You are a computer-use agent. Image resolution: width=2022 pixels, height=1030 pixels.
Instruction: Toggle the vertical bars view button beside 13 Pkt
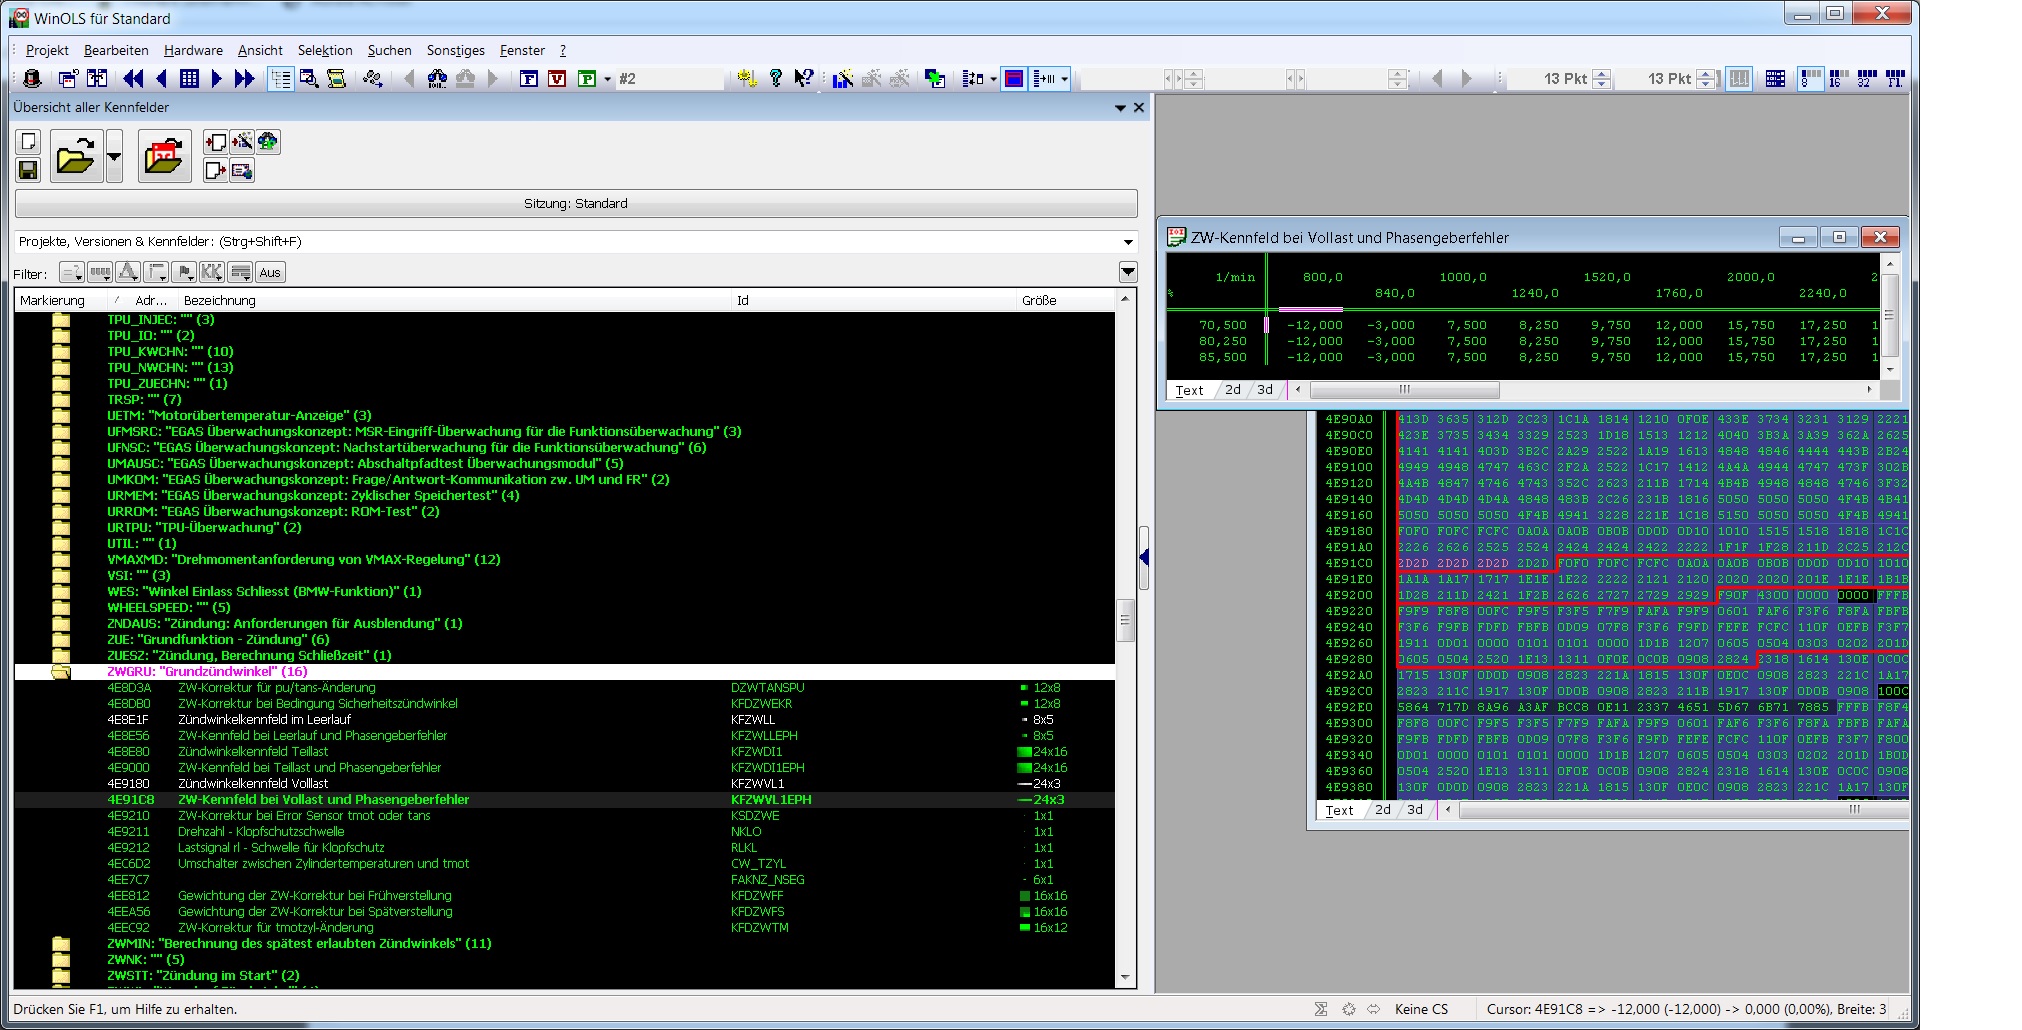click(x=1740, y=78)
